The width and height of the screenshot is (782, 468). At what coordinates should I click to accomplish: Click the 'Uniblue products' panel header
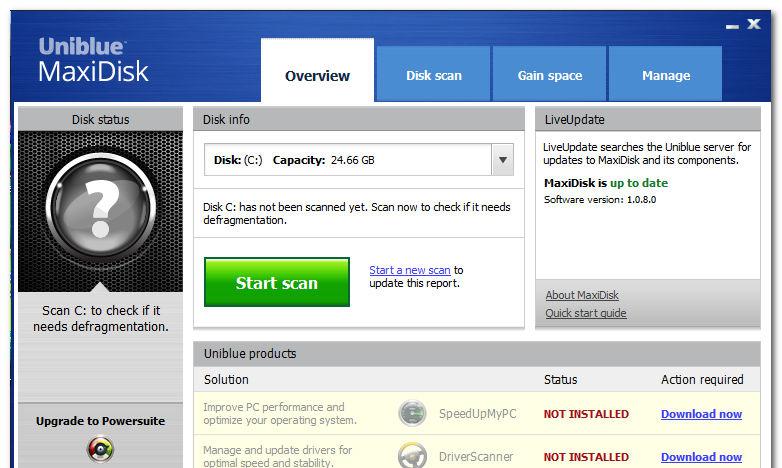[477, 353]
